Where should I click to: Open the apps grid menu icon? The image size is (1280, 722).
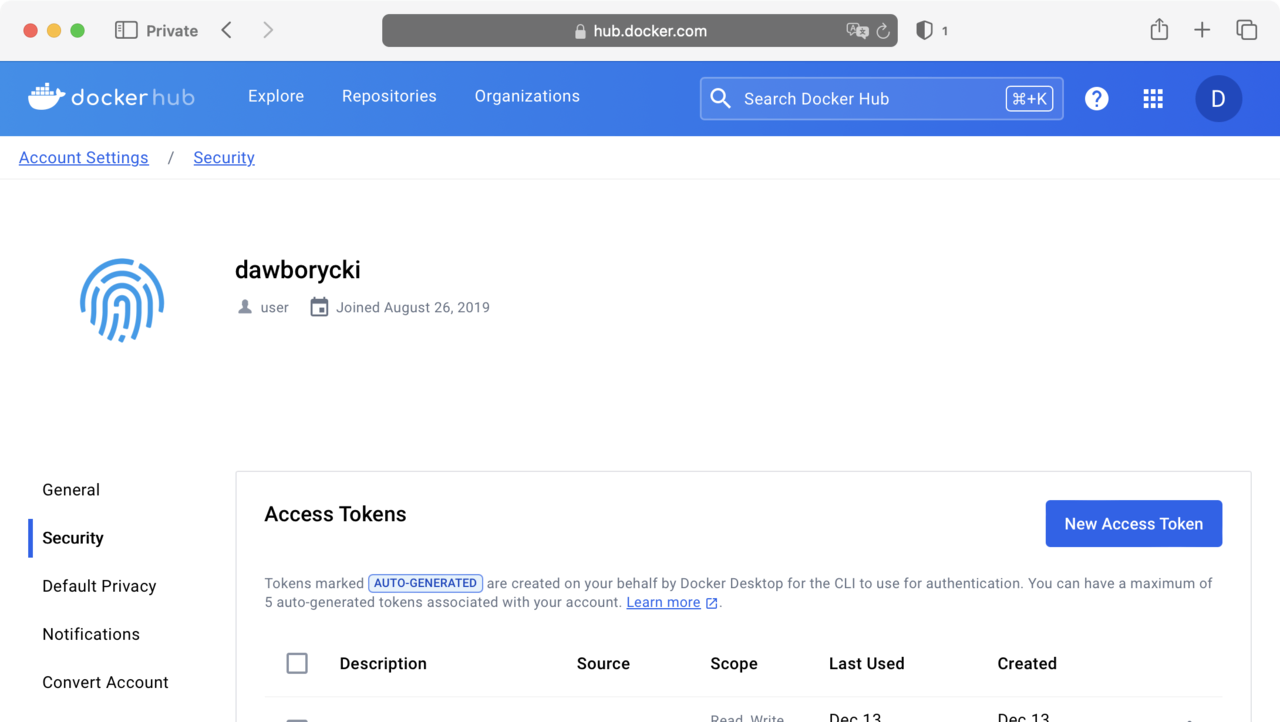[x=1153, y=98]
